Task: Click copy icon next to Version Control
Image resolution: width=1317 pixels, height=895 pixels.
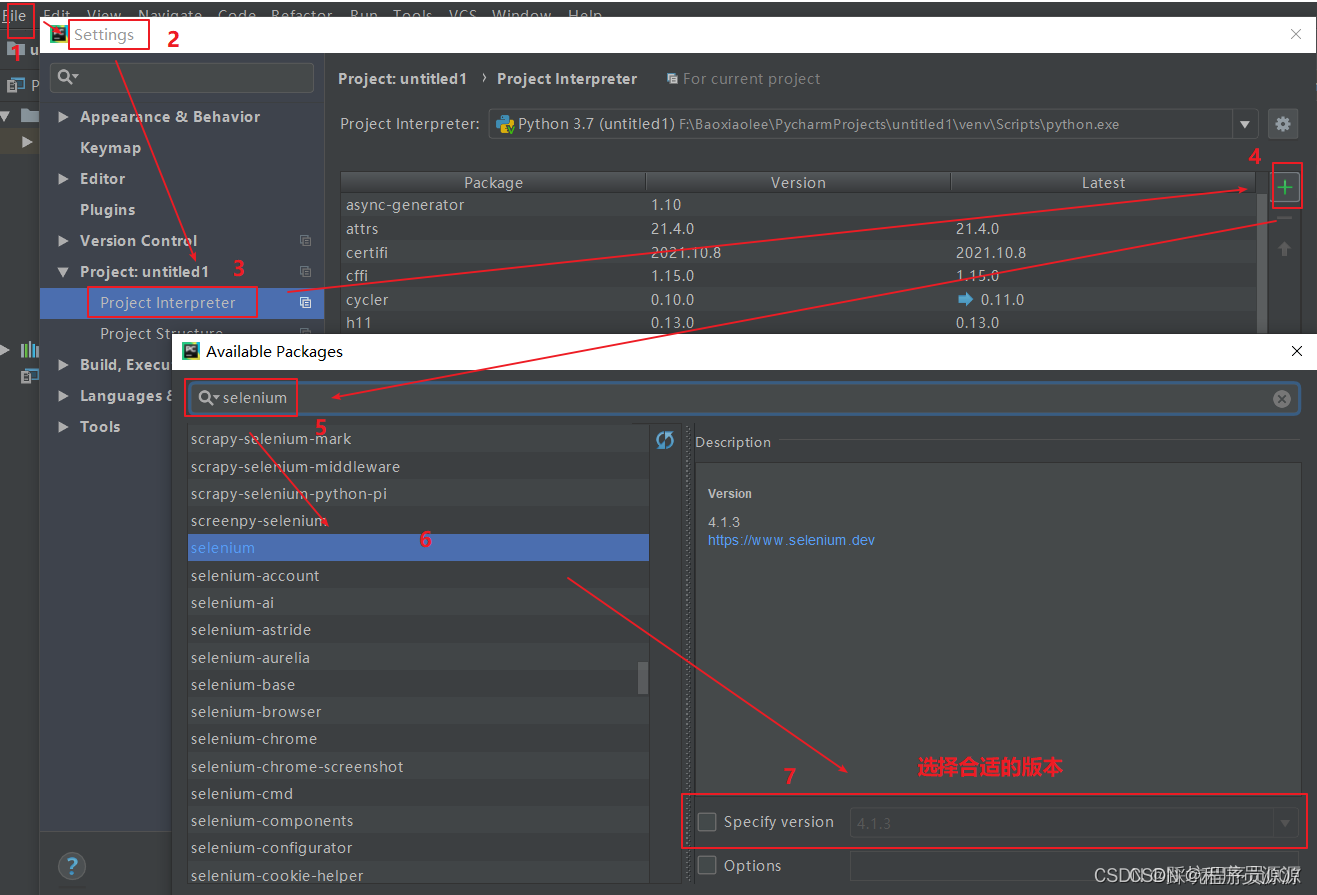Action: (x=305, y=241)
